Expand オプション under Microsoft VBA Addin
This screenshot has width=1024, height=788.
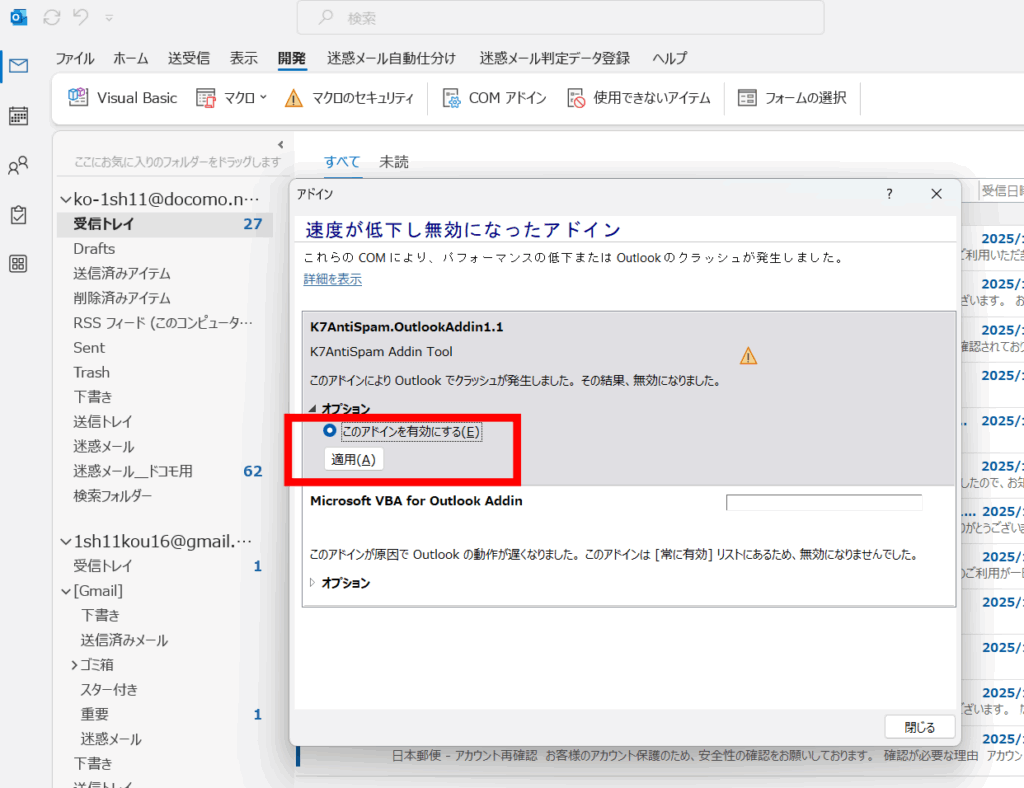point(311,583)
